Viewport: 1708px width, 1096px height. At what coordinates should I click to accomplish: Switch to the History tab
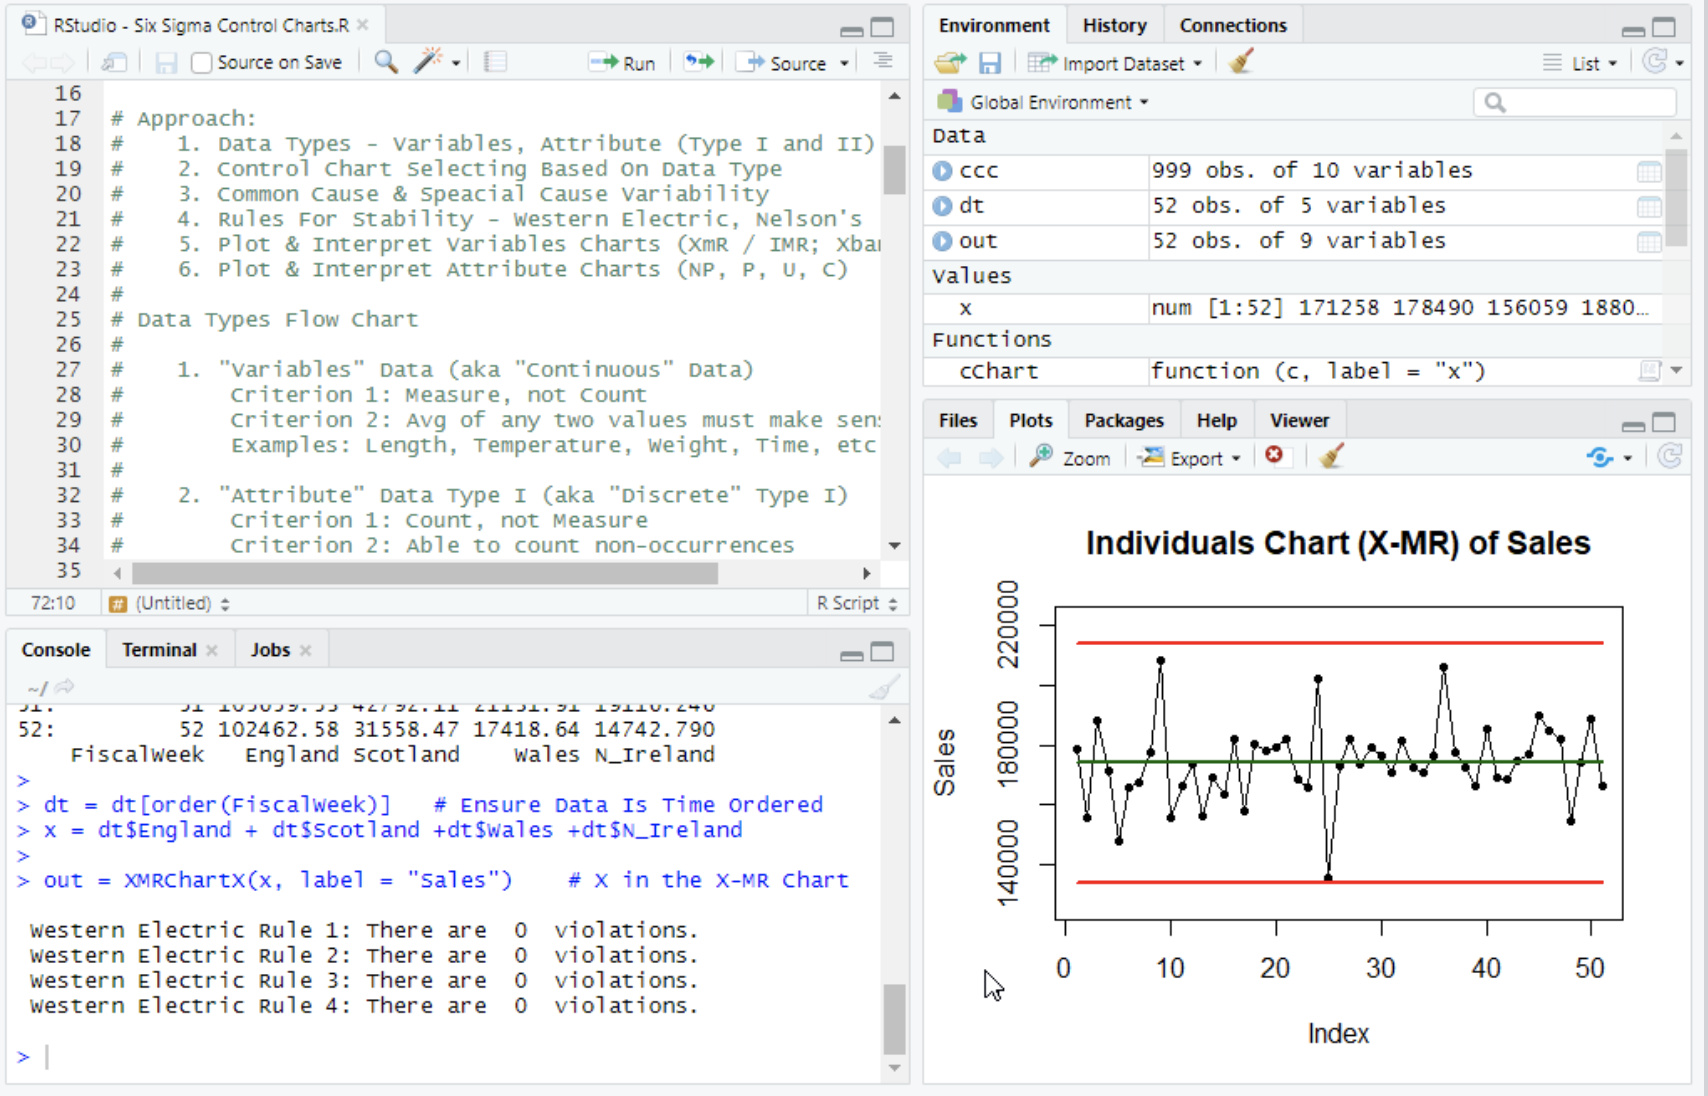click(1114, 25)
